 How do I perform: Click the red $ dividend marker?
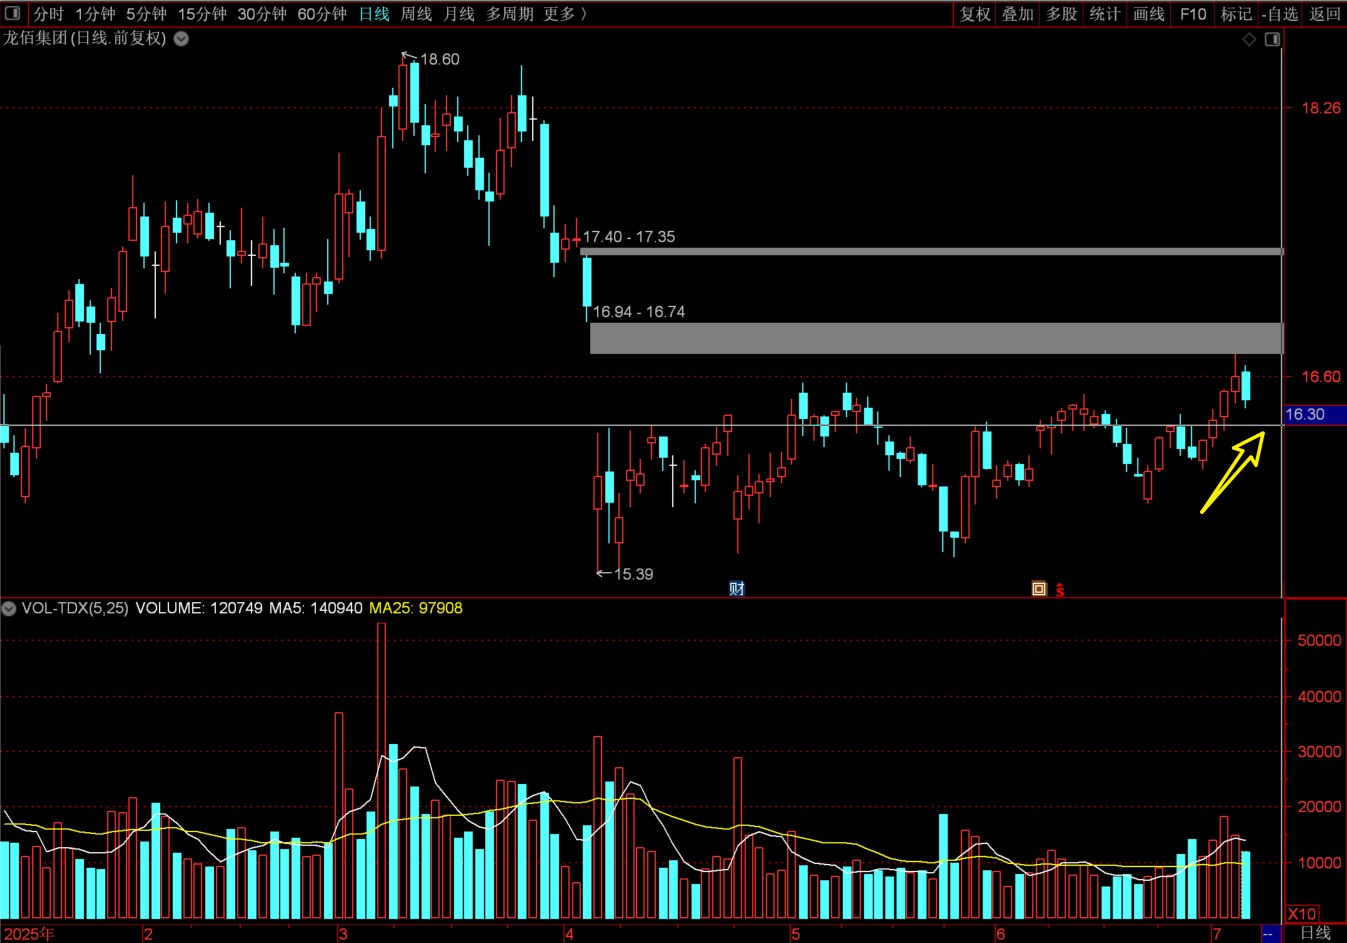tap(1060, 590)
